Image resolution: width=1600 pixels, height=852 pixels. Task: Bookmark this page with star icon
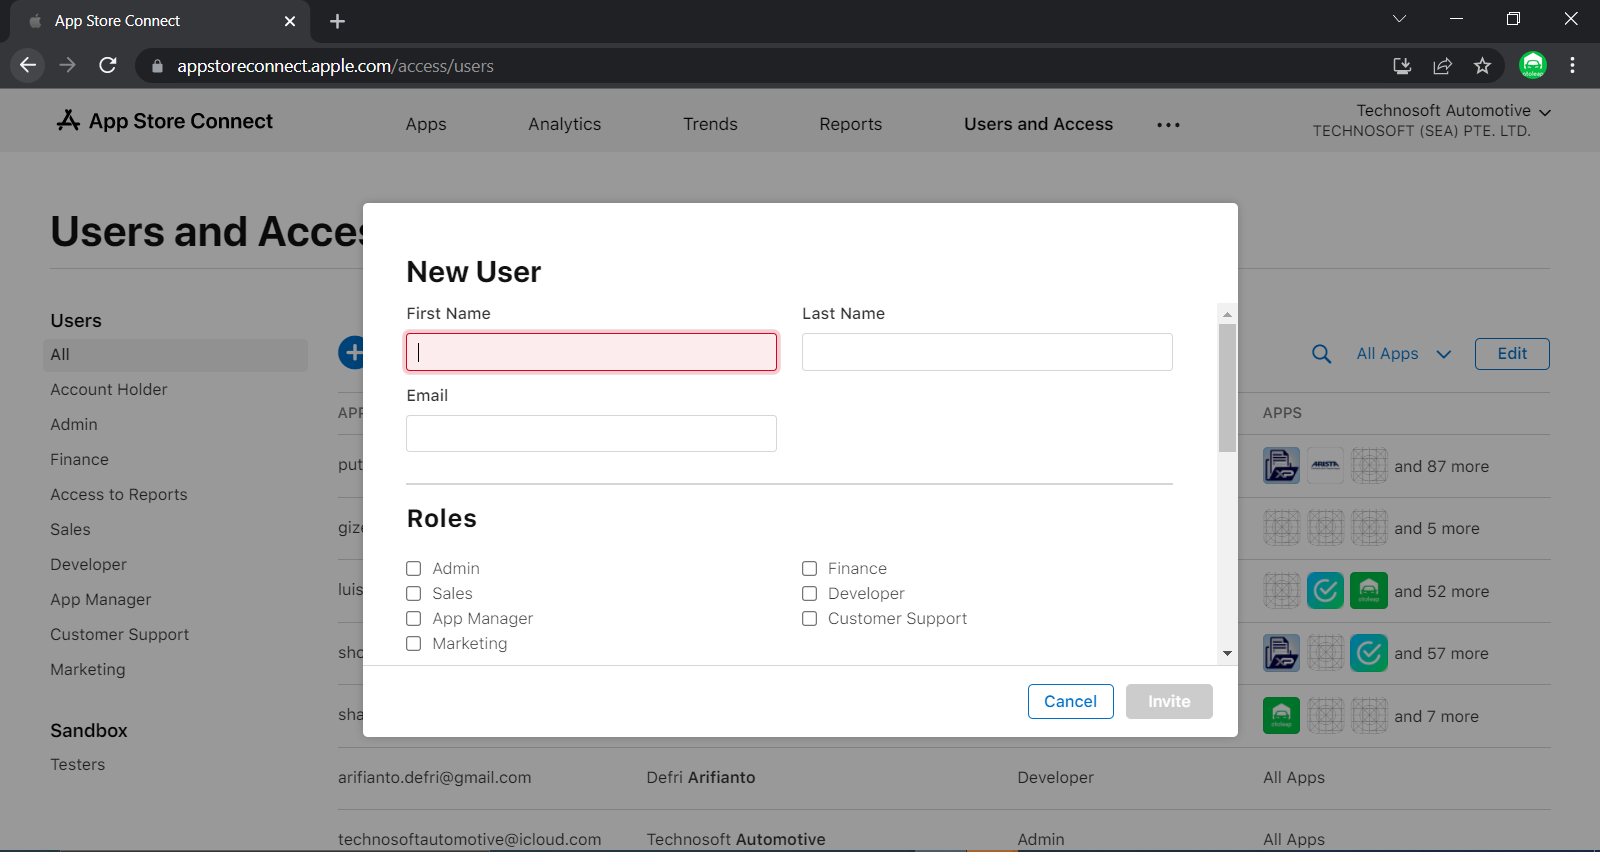point(1482,66)
